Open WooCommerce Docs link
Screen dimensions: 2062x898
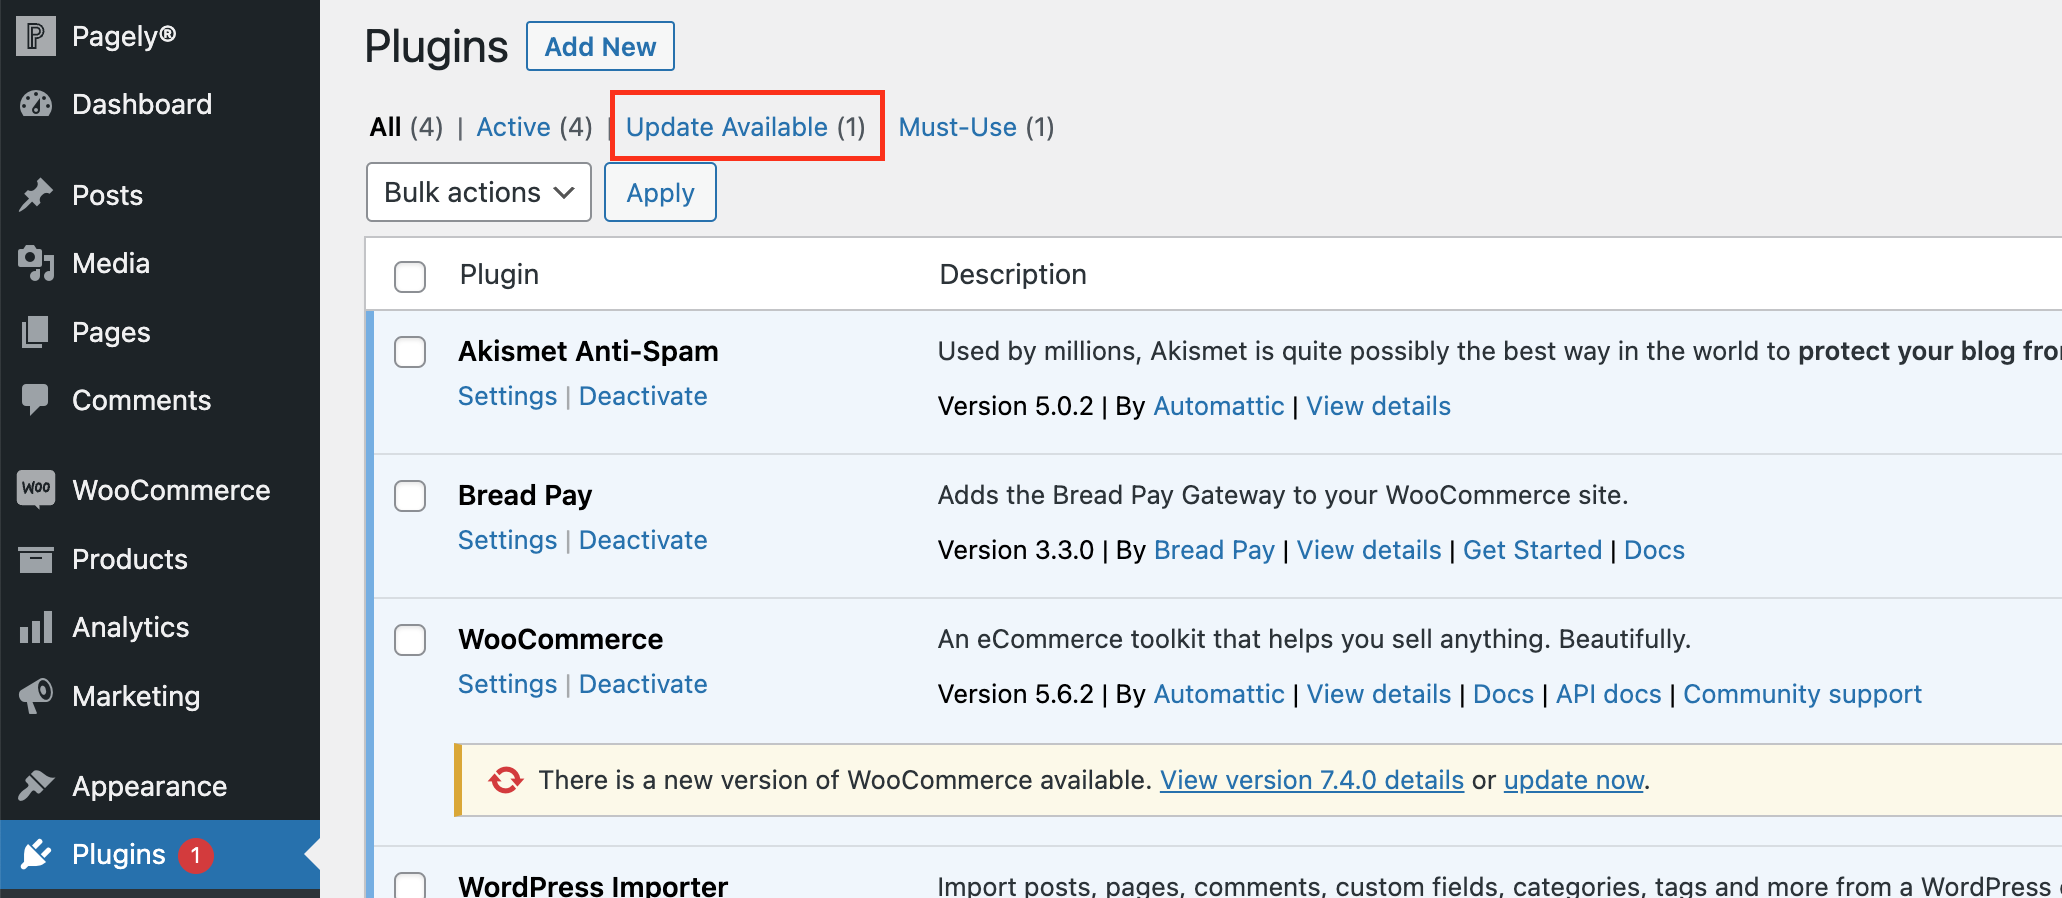1503,694
